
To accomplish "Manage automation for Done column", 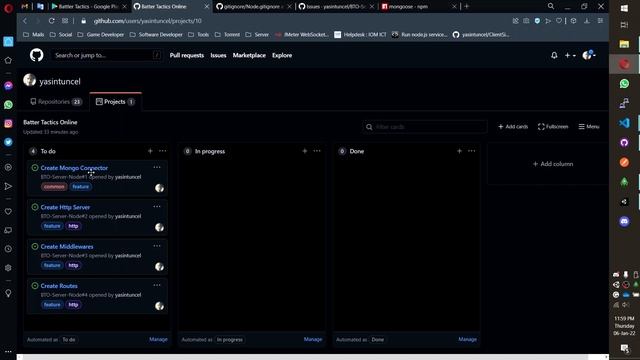I will pos(467,339).
